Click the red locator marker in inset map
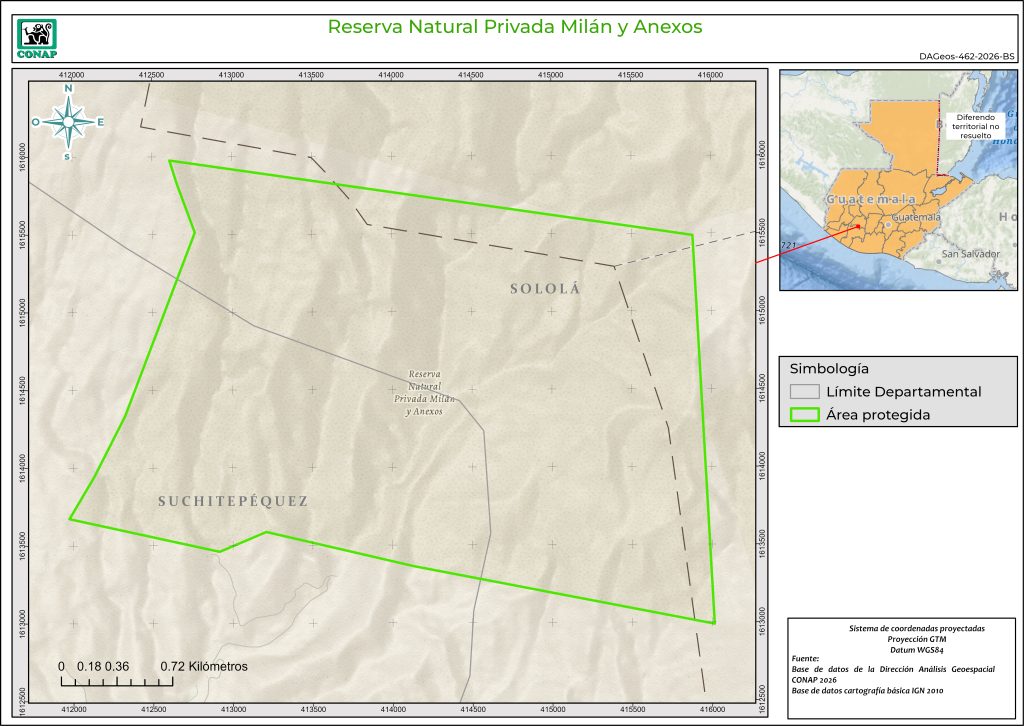 [x=859, y=227]
